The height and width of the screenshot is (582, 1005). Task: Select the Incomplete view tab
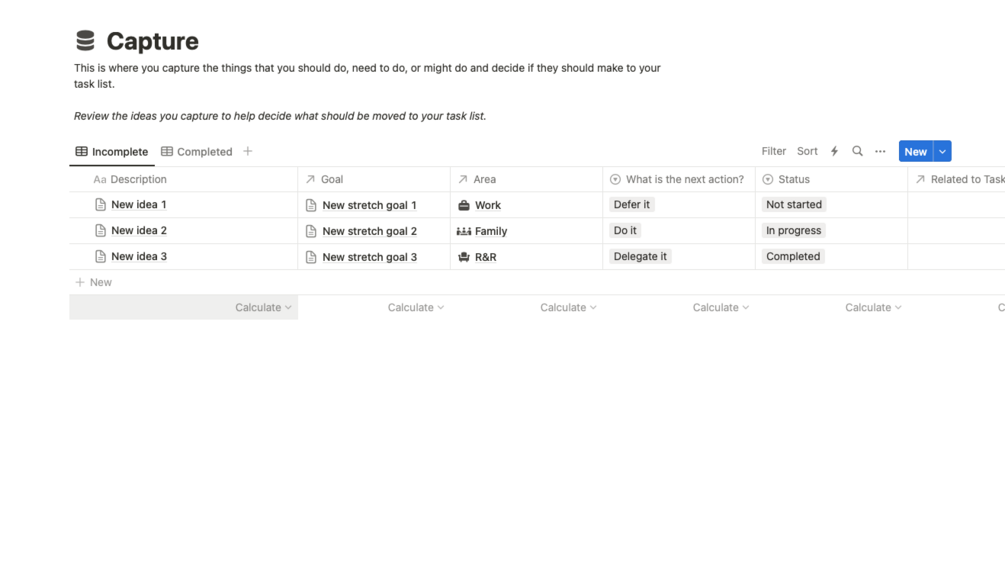(112, 152)
